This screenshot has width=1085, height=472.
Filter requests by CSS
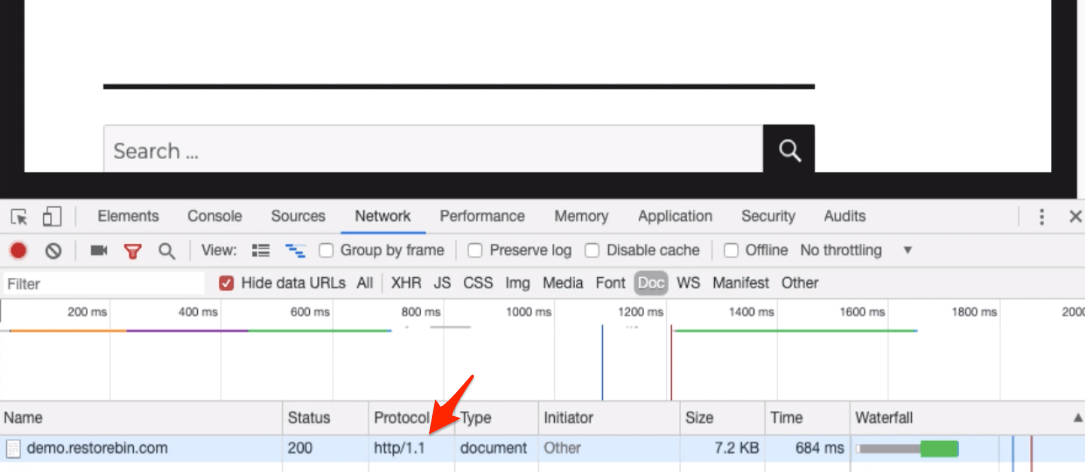point(478,283)
